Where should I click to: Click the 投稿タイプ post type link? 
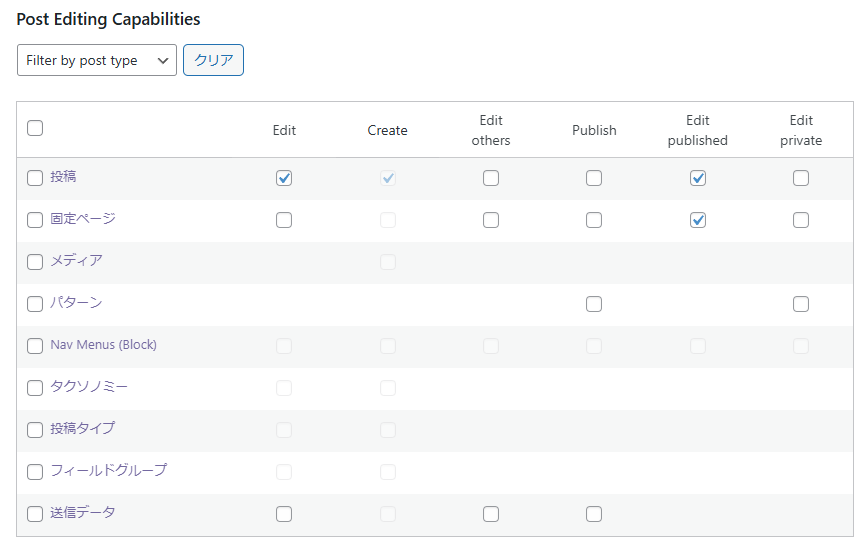coord(83,428)
